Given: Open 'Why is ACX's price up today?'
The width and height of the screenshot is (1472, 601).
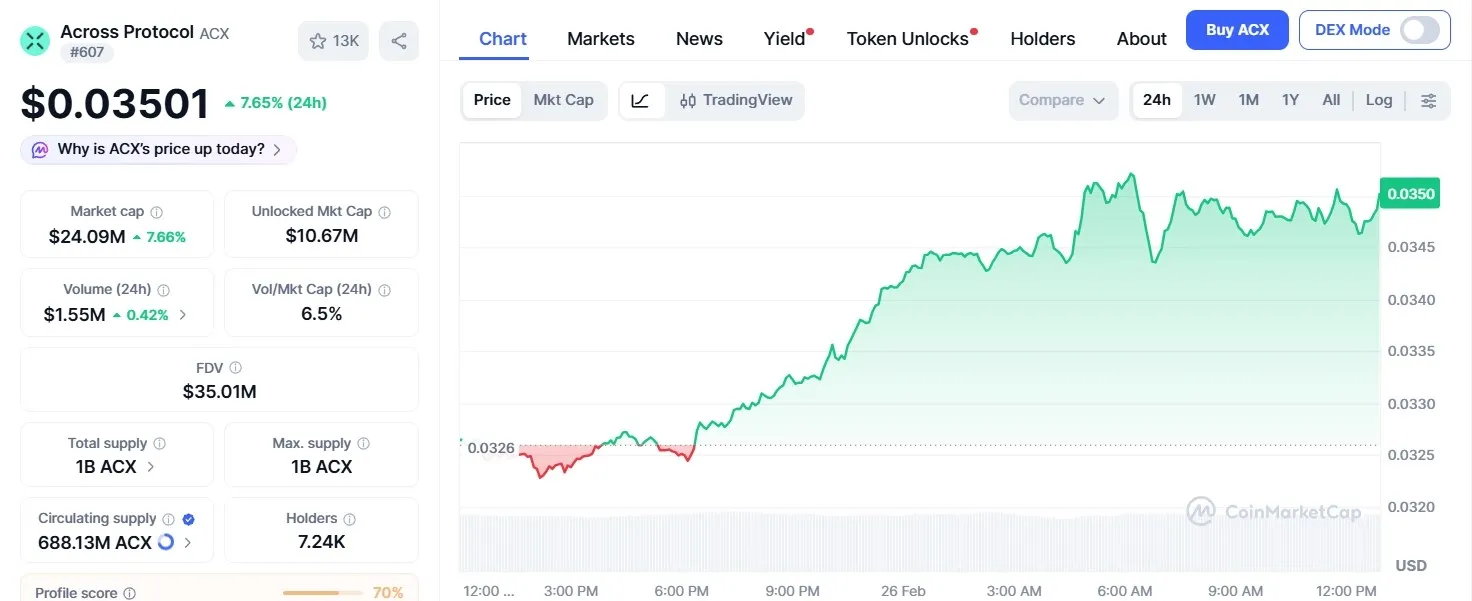Looking at the screenshot, I should [x=157, y=148].
